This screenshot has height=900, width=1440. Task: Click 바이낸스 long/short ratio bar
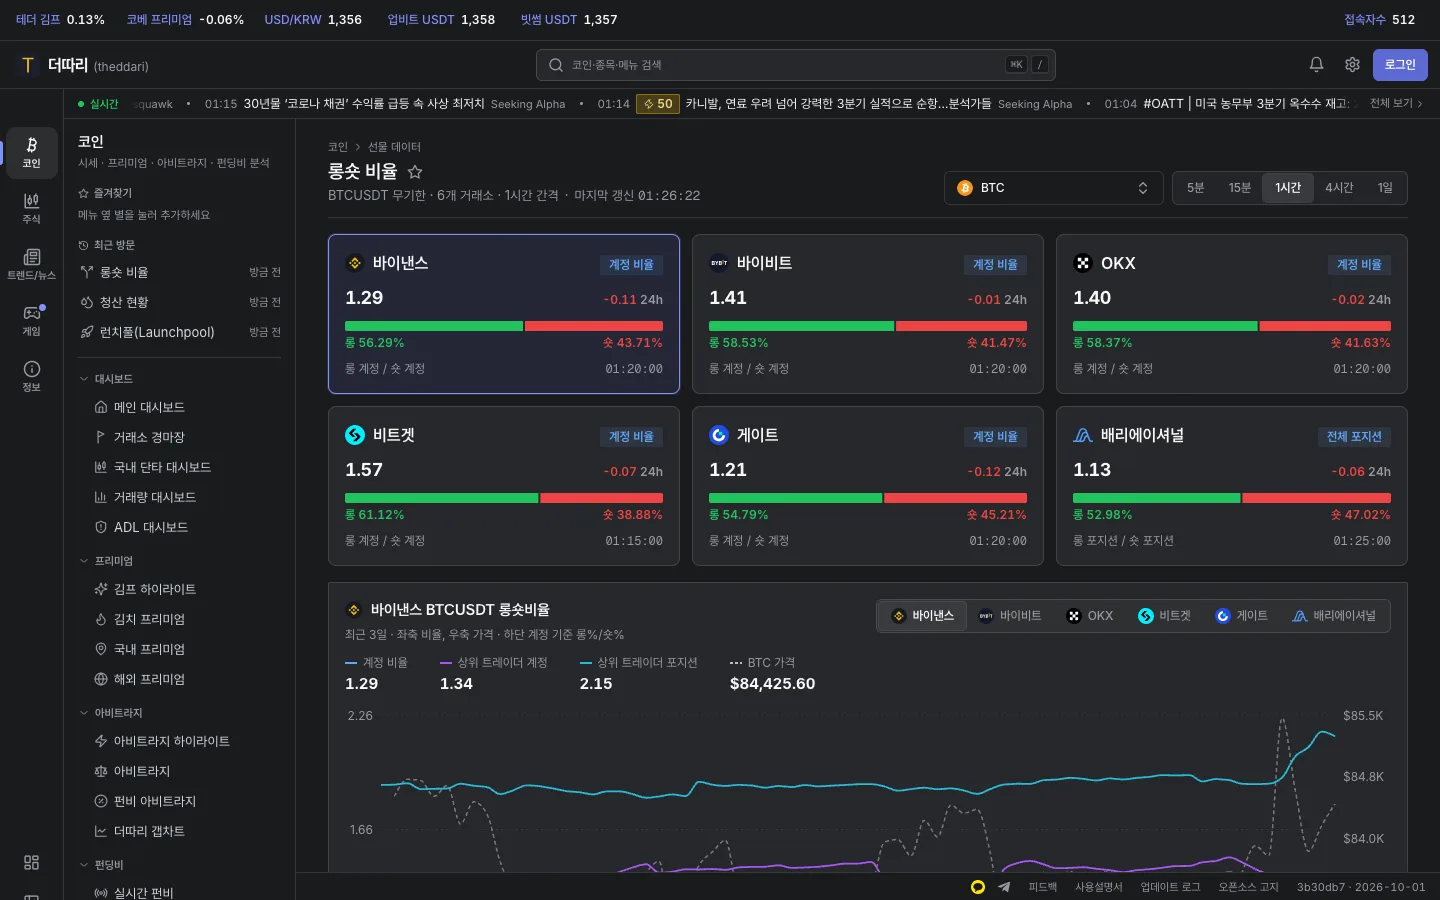(504, 326)
